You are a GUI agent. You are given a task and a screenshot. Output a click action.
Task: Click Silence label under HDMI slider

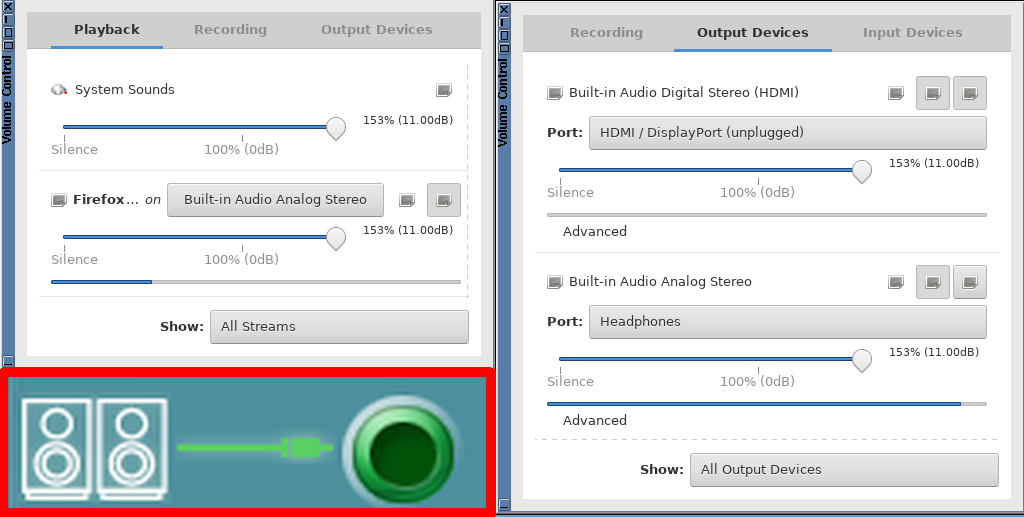[571, 193]
